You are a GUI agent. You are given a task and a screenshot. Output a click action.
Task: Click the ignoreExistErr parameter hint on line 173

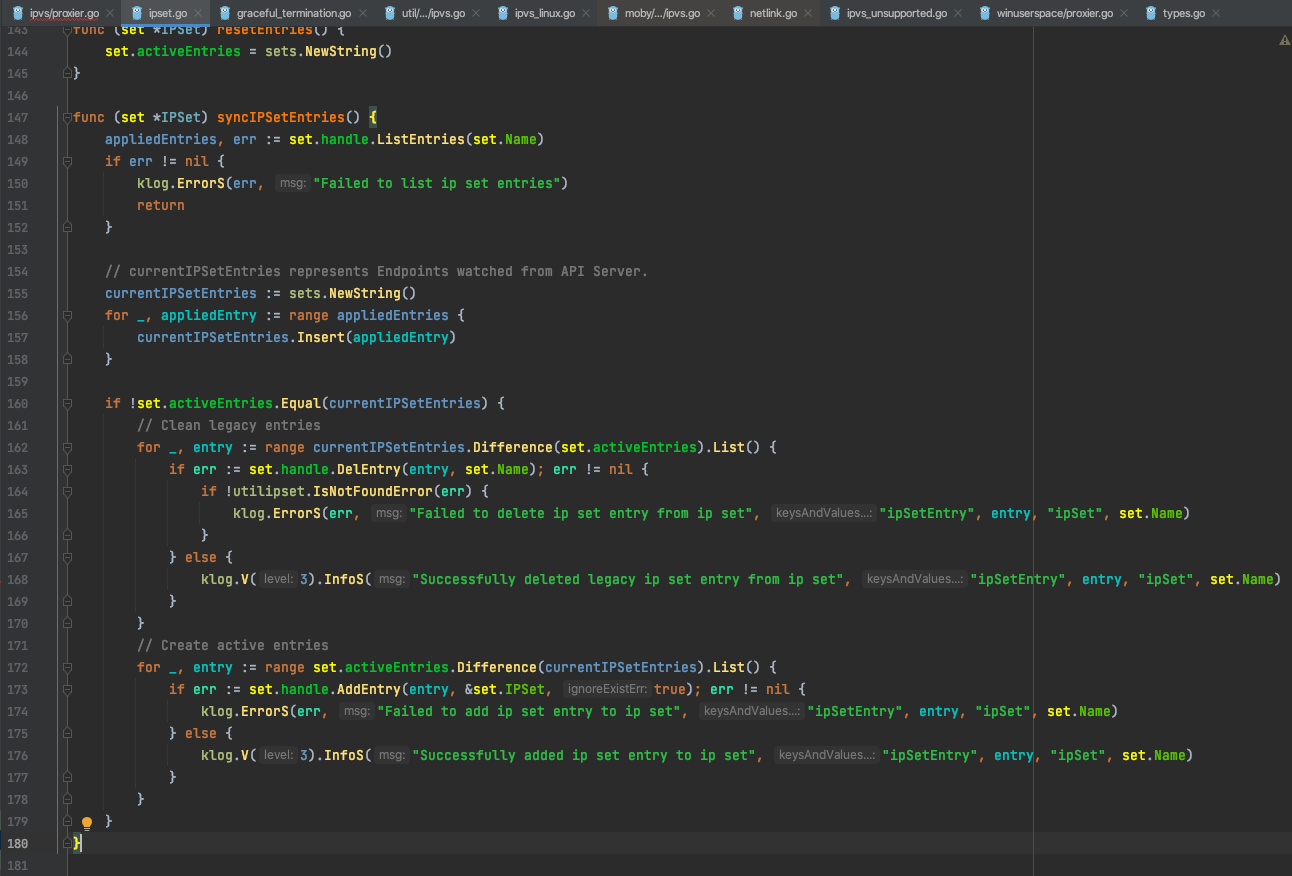click(608, 689)
